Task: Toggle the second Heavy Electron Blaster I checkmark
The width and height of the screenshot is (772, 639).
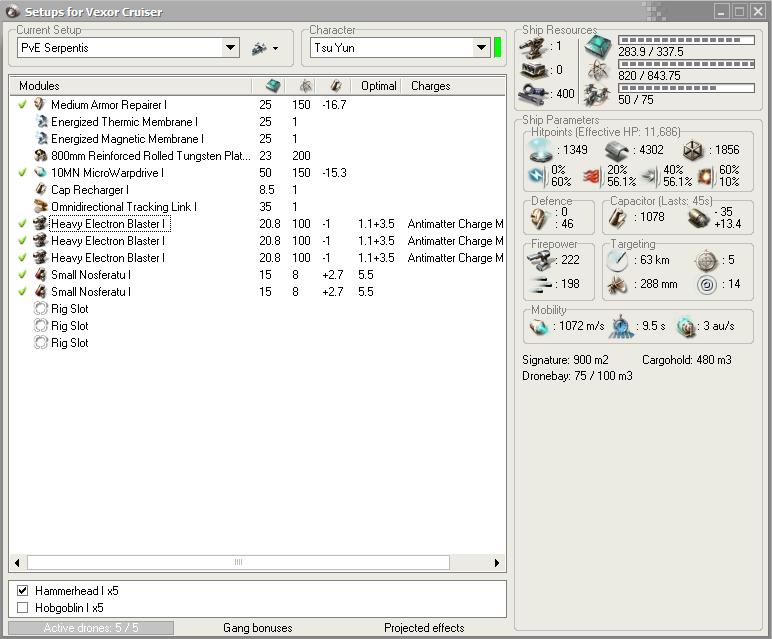Action: click(x=22, y=241)
